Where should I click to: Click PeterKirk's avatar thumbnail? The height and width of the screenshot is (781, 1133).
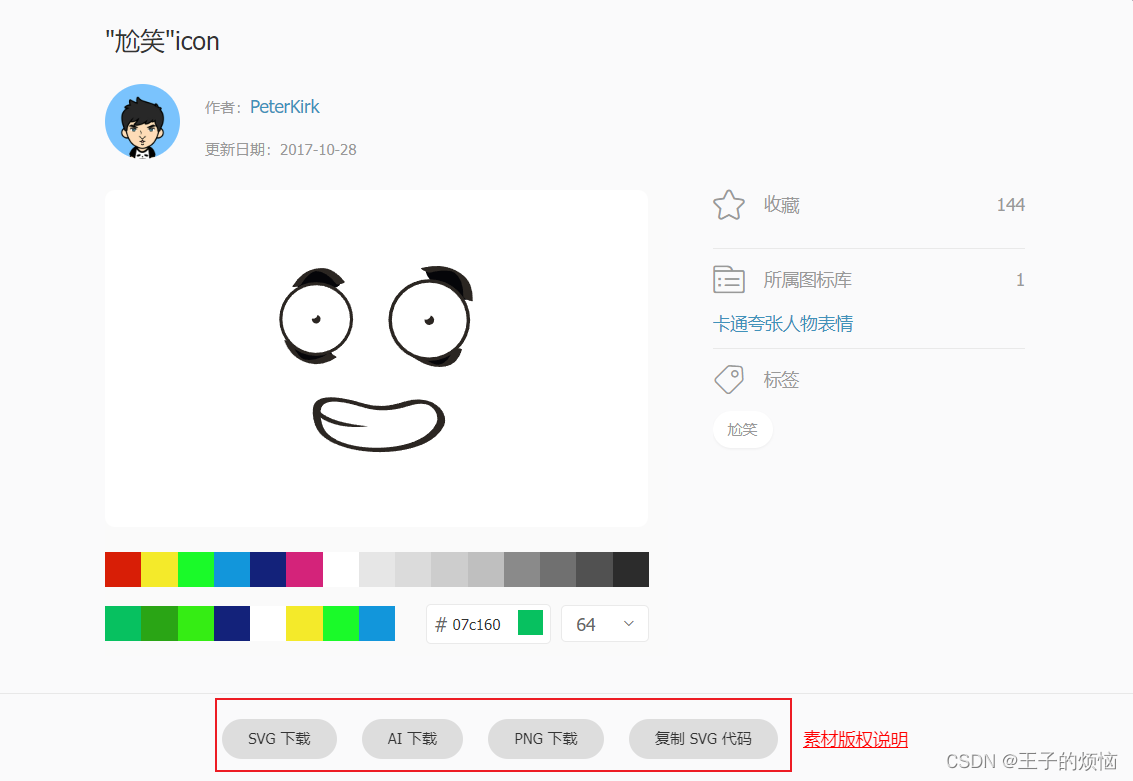pyautogui.click(x=142, y=121)
